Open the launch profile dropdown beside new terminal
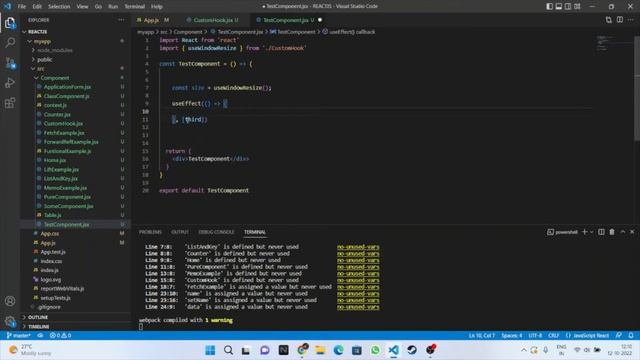 coord(591,232)
